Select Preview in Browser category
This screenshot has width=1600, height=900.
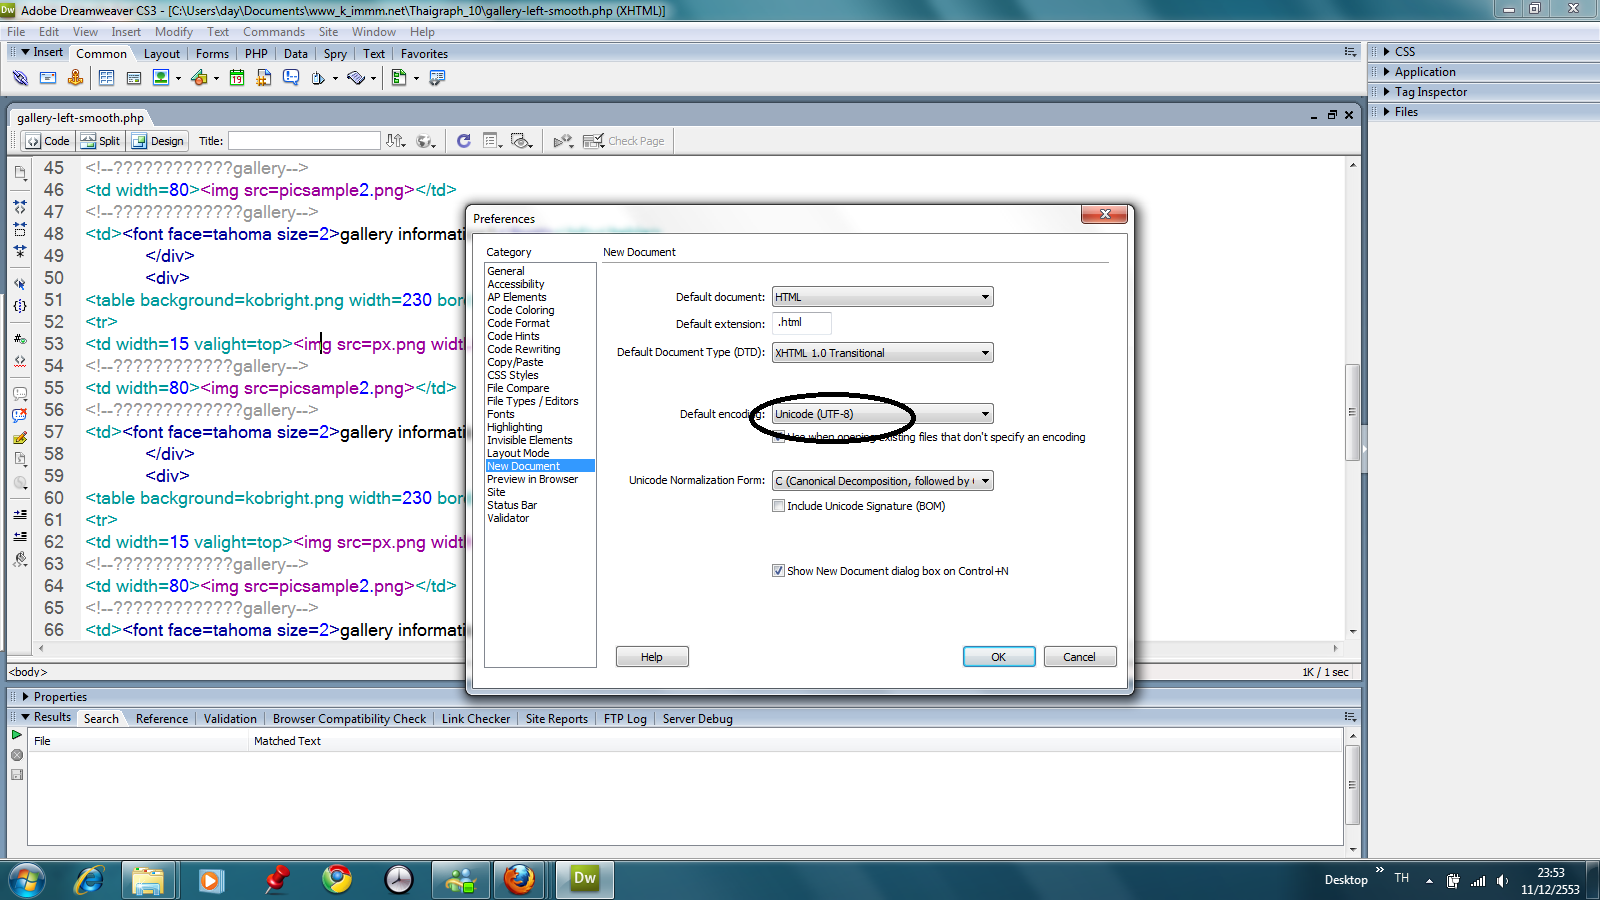click(533, 479)
